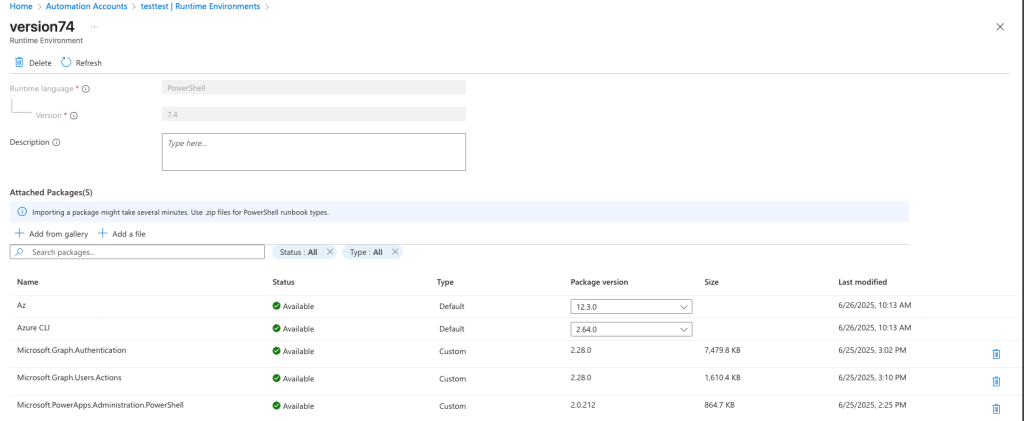Click the Description info icon

click(56, 142)
